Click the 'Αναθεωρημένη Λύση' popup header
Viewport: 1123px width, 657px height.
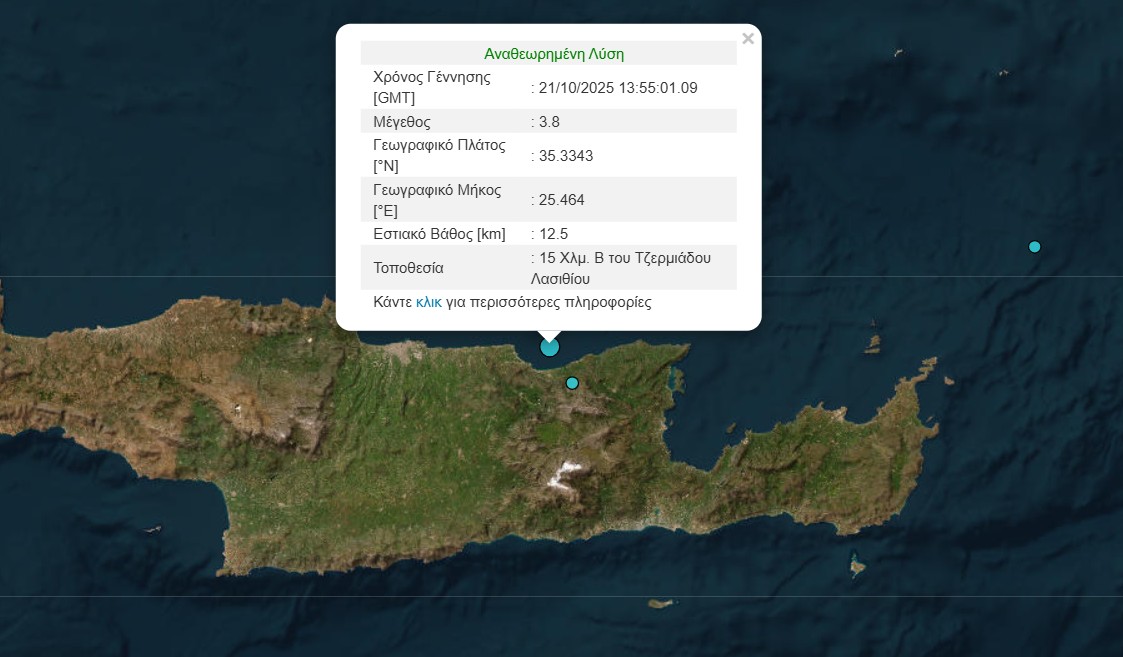point(553,54)
